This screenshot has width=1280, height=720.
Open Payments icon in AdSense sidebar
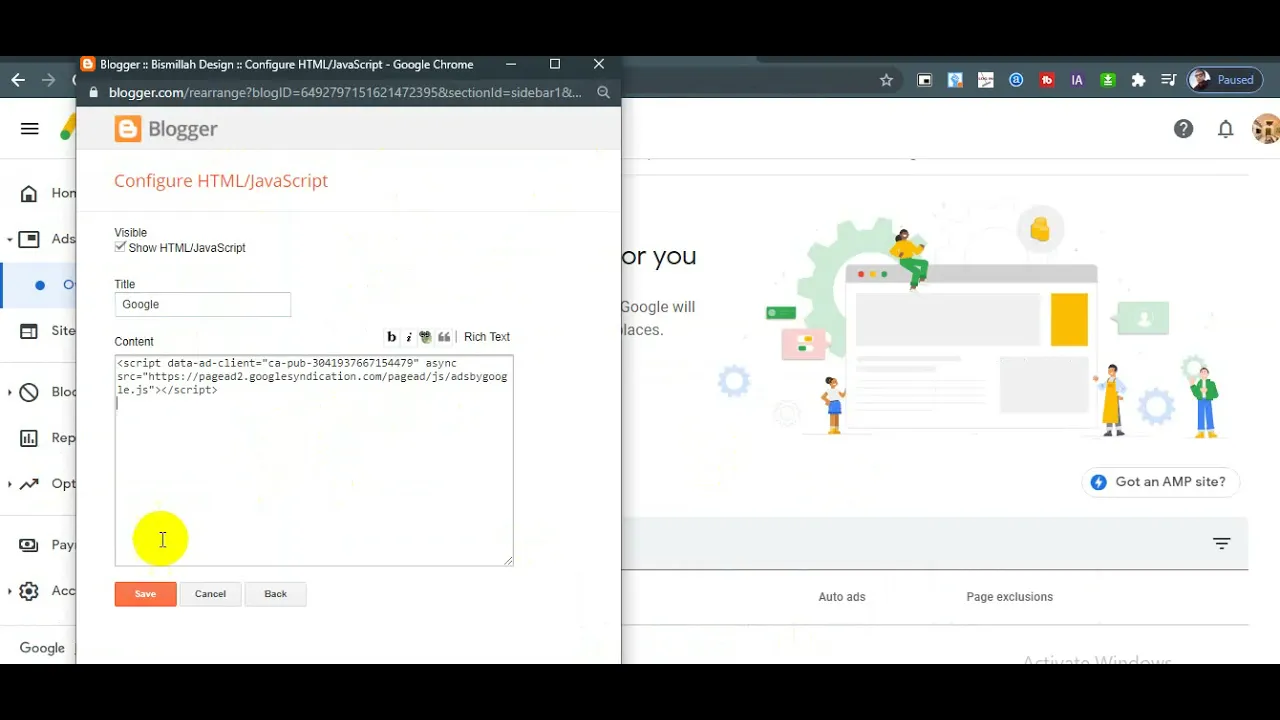pyautogui.click(x=30, y=545)
